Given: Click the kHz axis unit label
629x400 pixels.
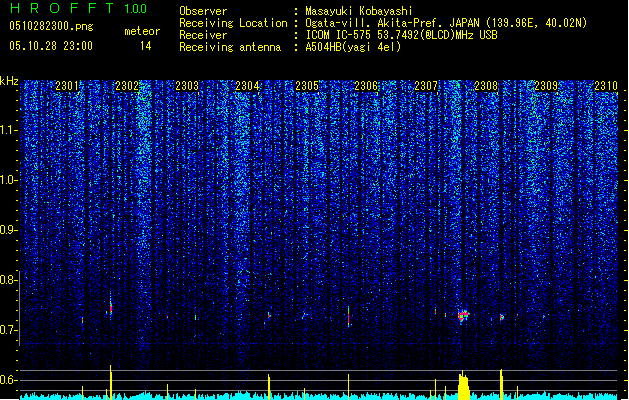Looking at the screenshot, I should point(9,81).
